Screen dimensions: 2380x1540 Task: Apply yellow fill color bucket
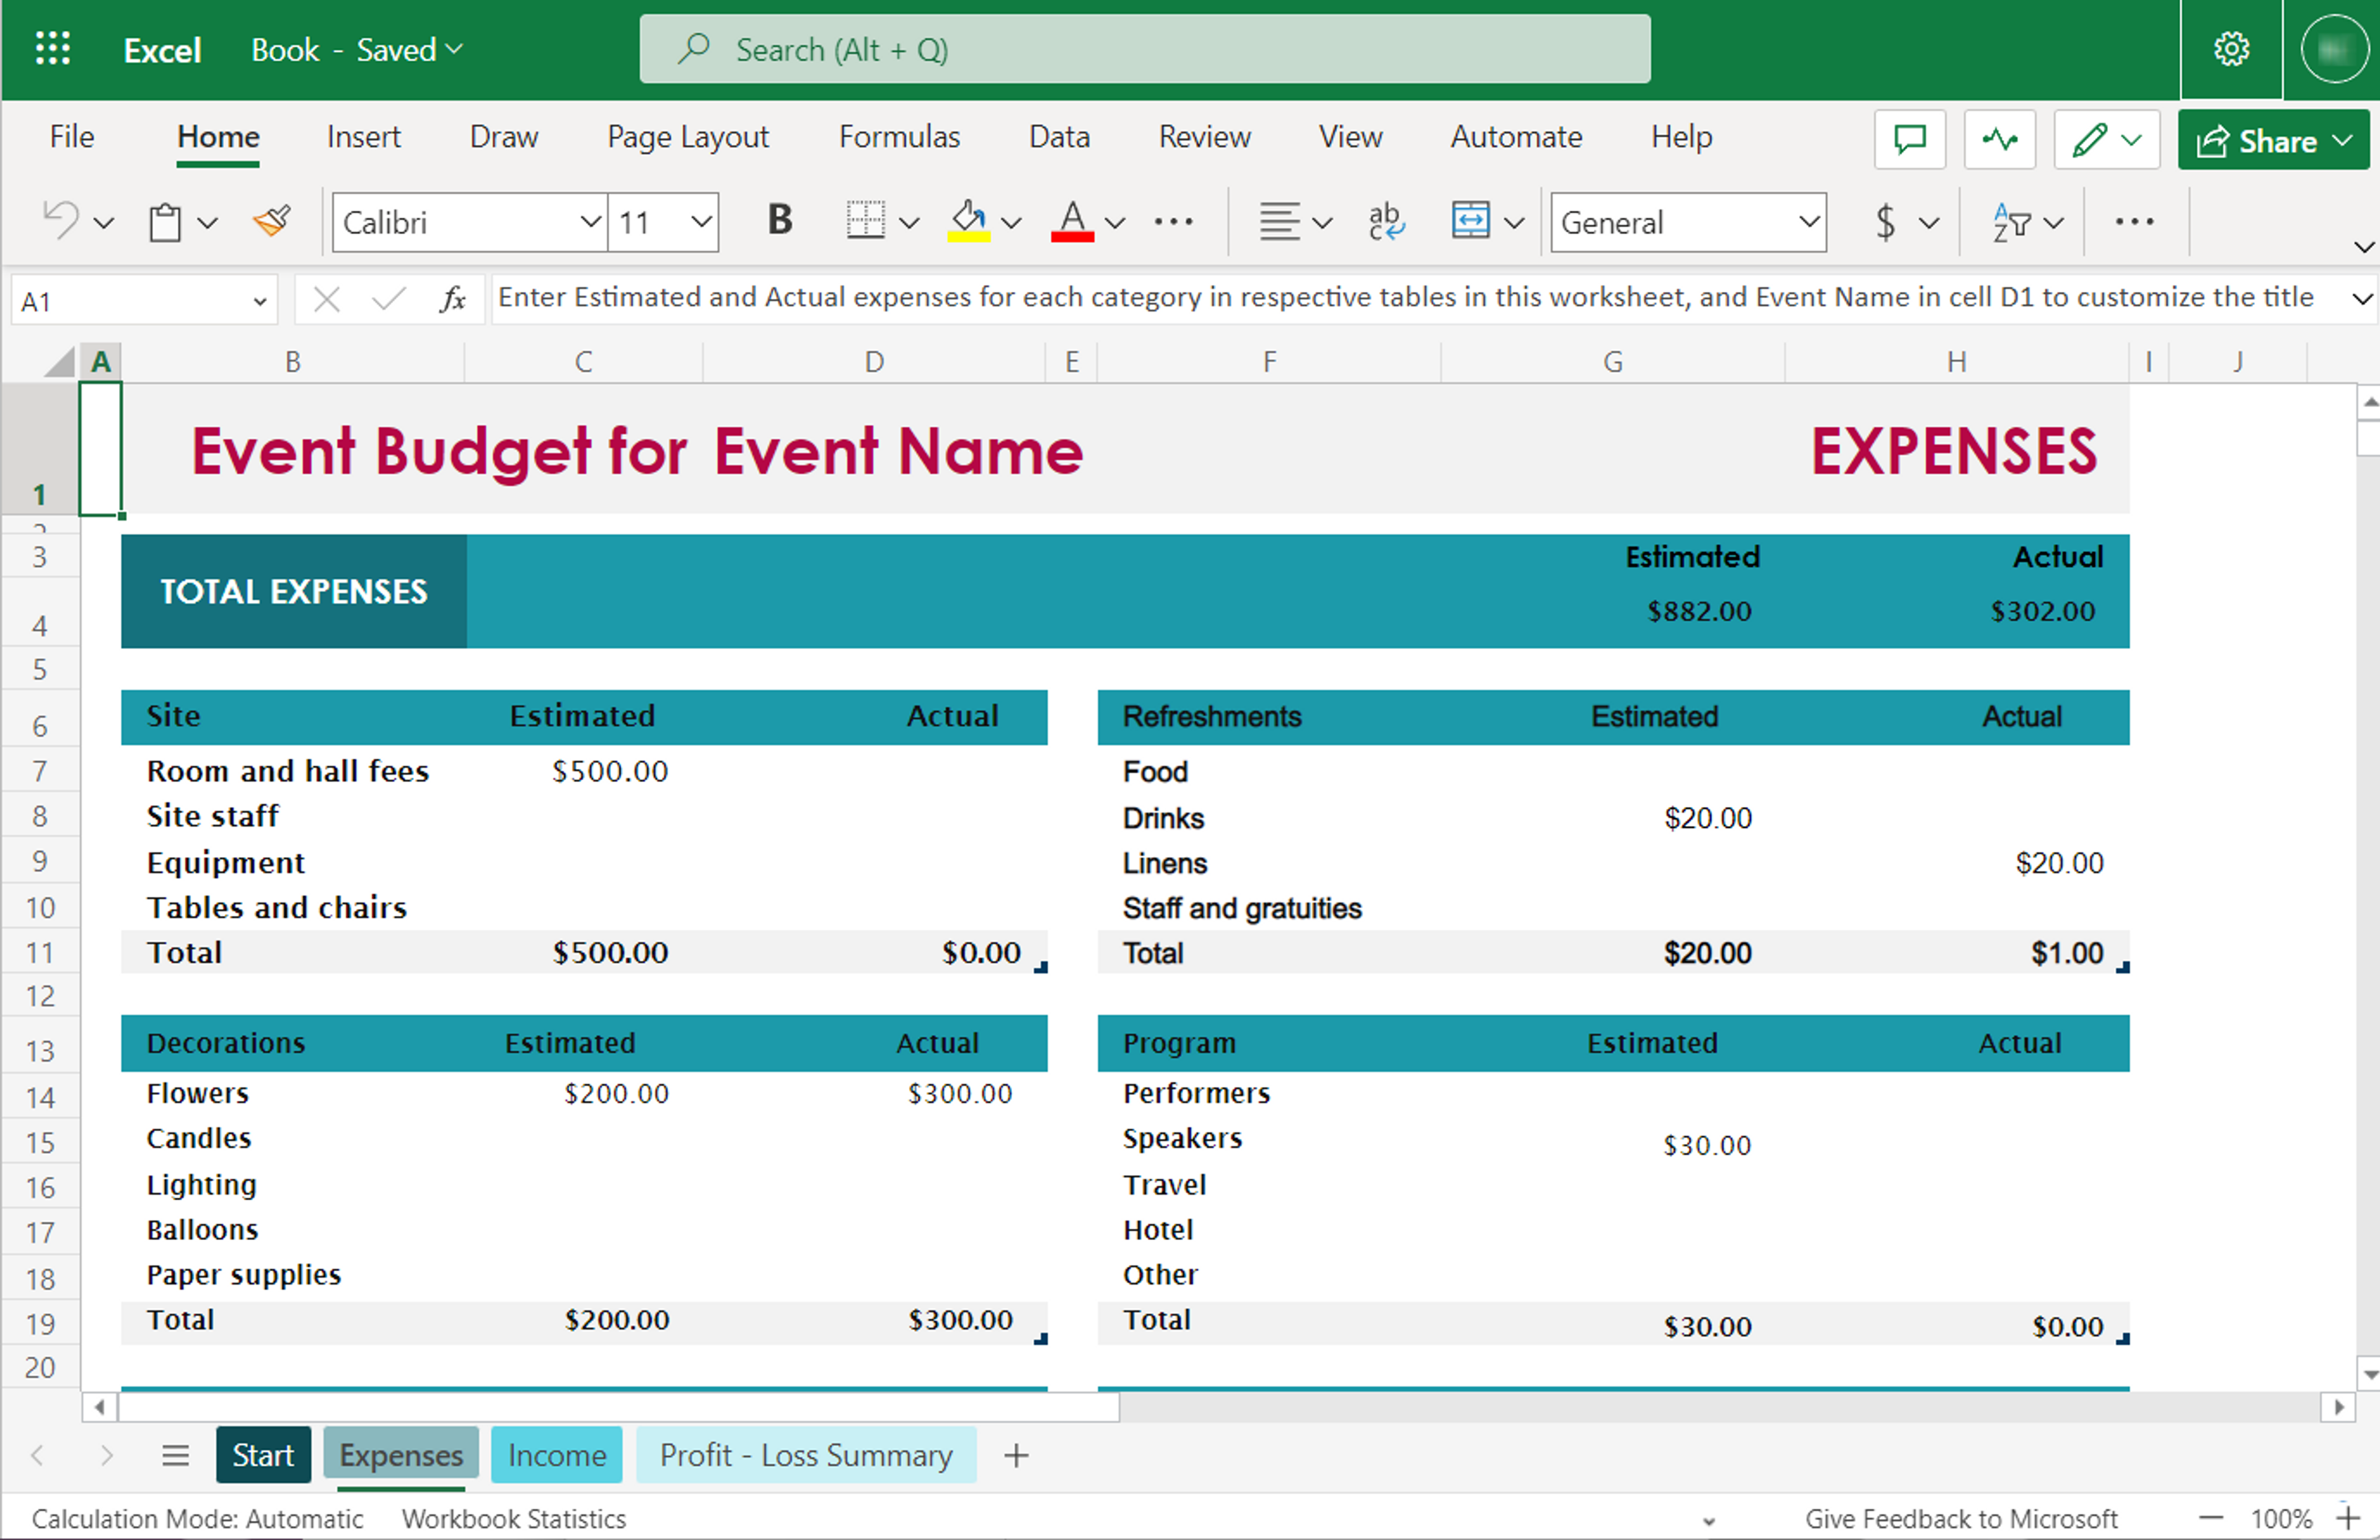(x=968, y=221)
